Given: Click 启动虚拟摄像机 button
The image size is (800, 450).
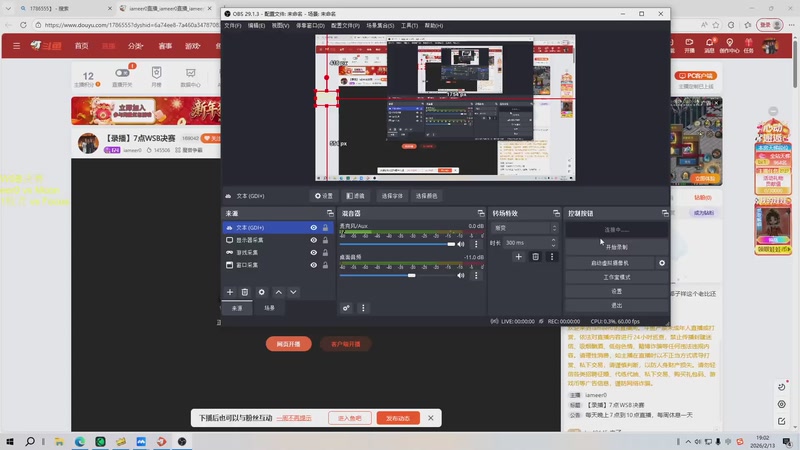Looking at the screenshot, I should [610, 263].
